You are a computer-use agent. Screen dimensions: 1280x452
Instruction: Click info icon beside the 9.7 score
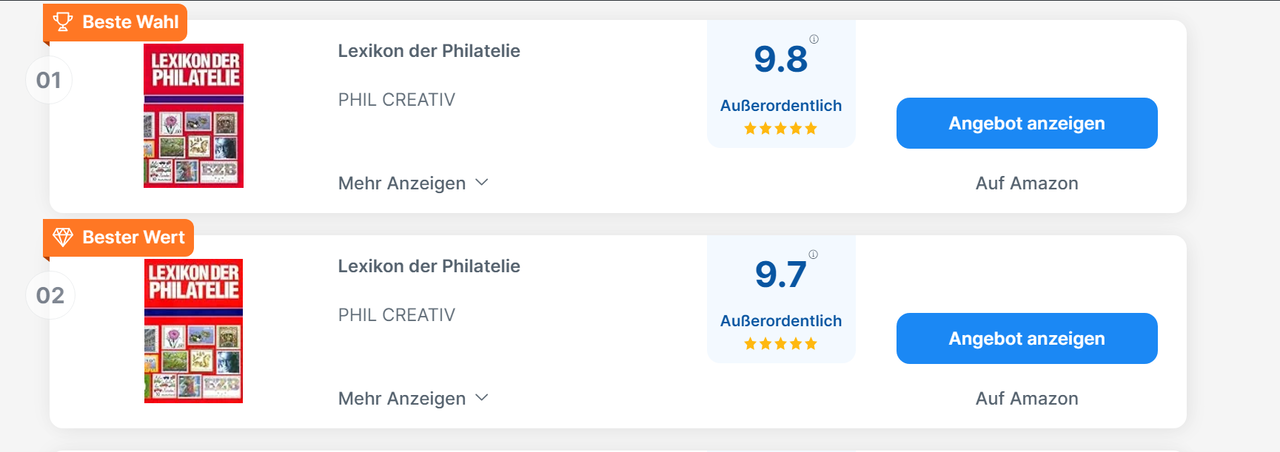[813, 255]
